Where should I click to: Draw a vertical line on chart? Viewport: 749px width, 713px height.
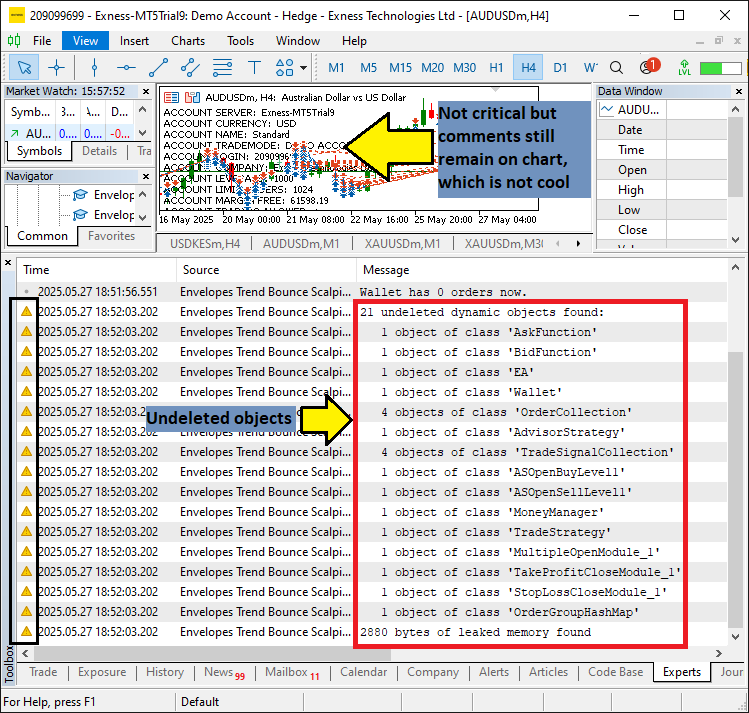pyautogui.click(x=94, y=68)
